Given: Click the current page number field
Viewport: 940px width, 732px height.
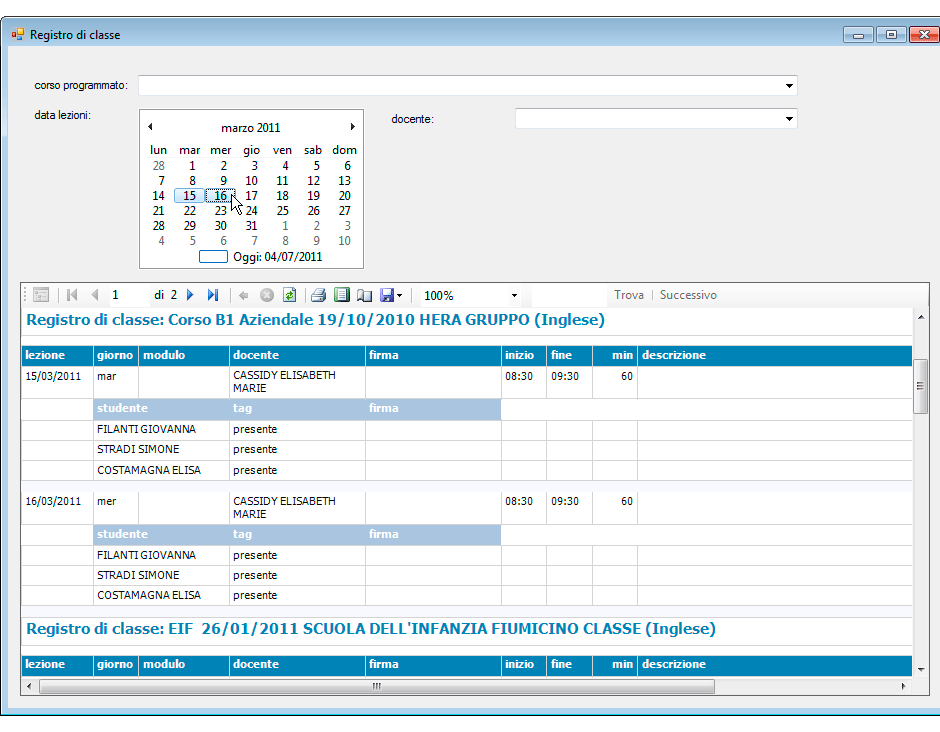Looking at the screenshot, I should click(x=128, y=295).
